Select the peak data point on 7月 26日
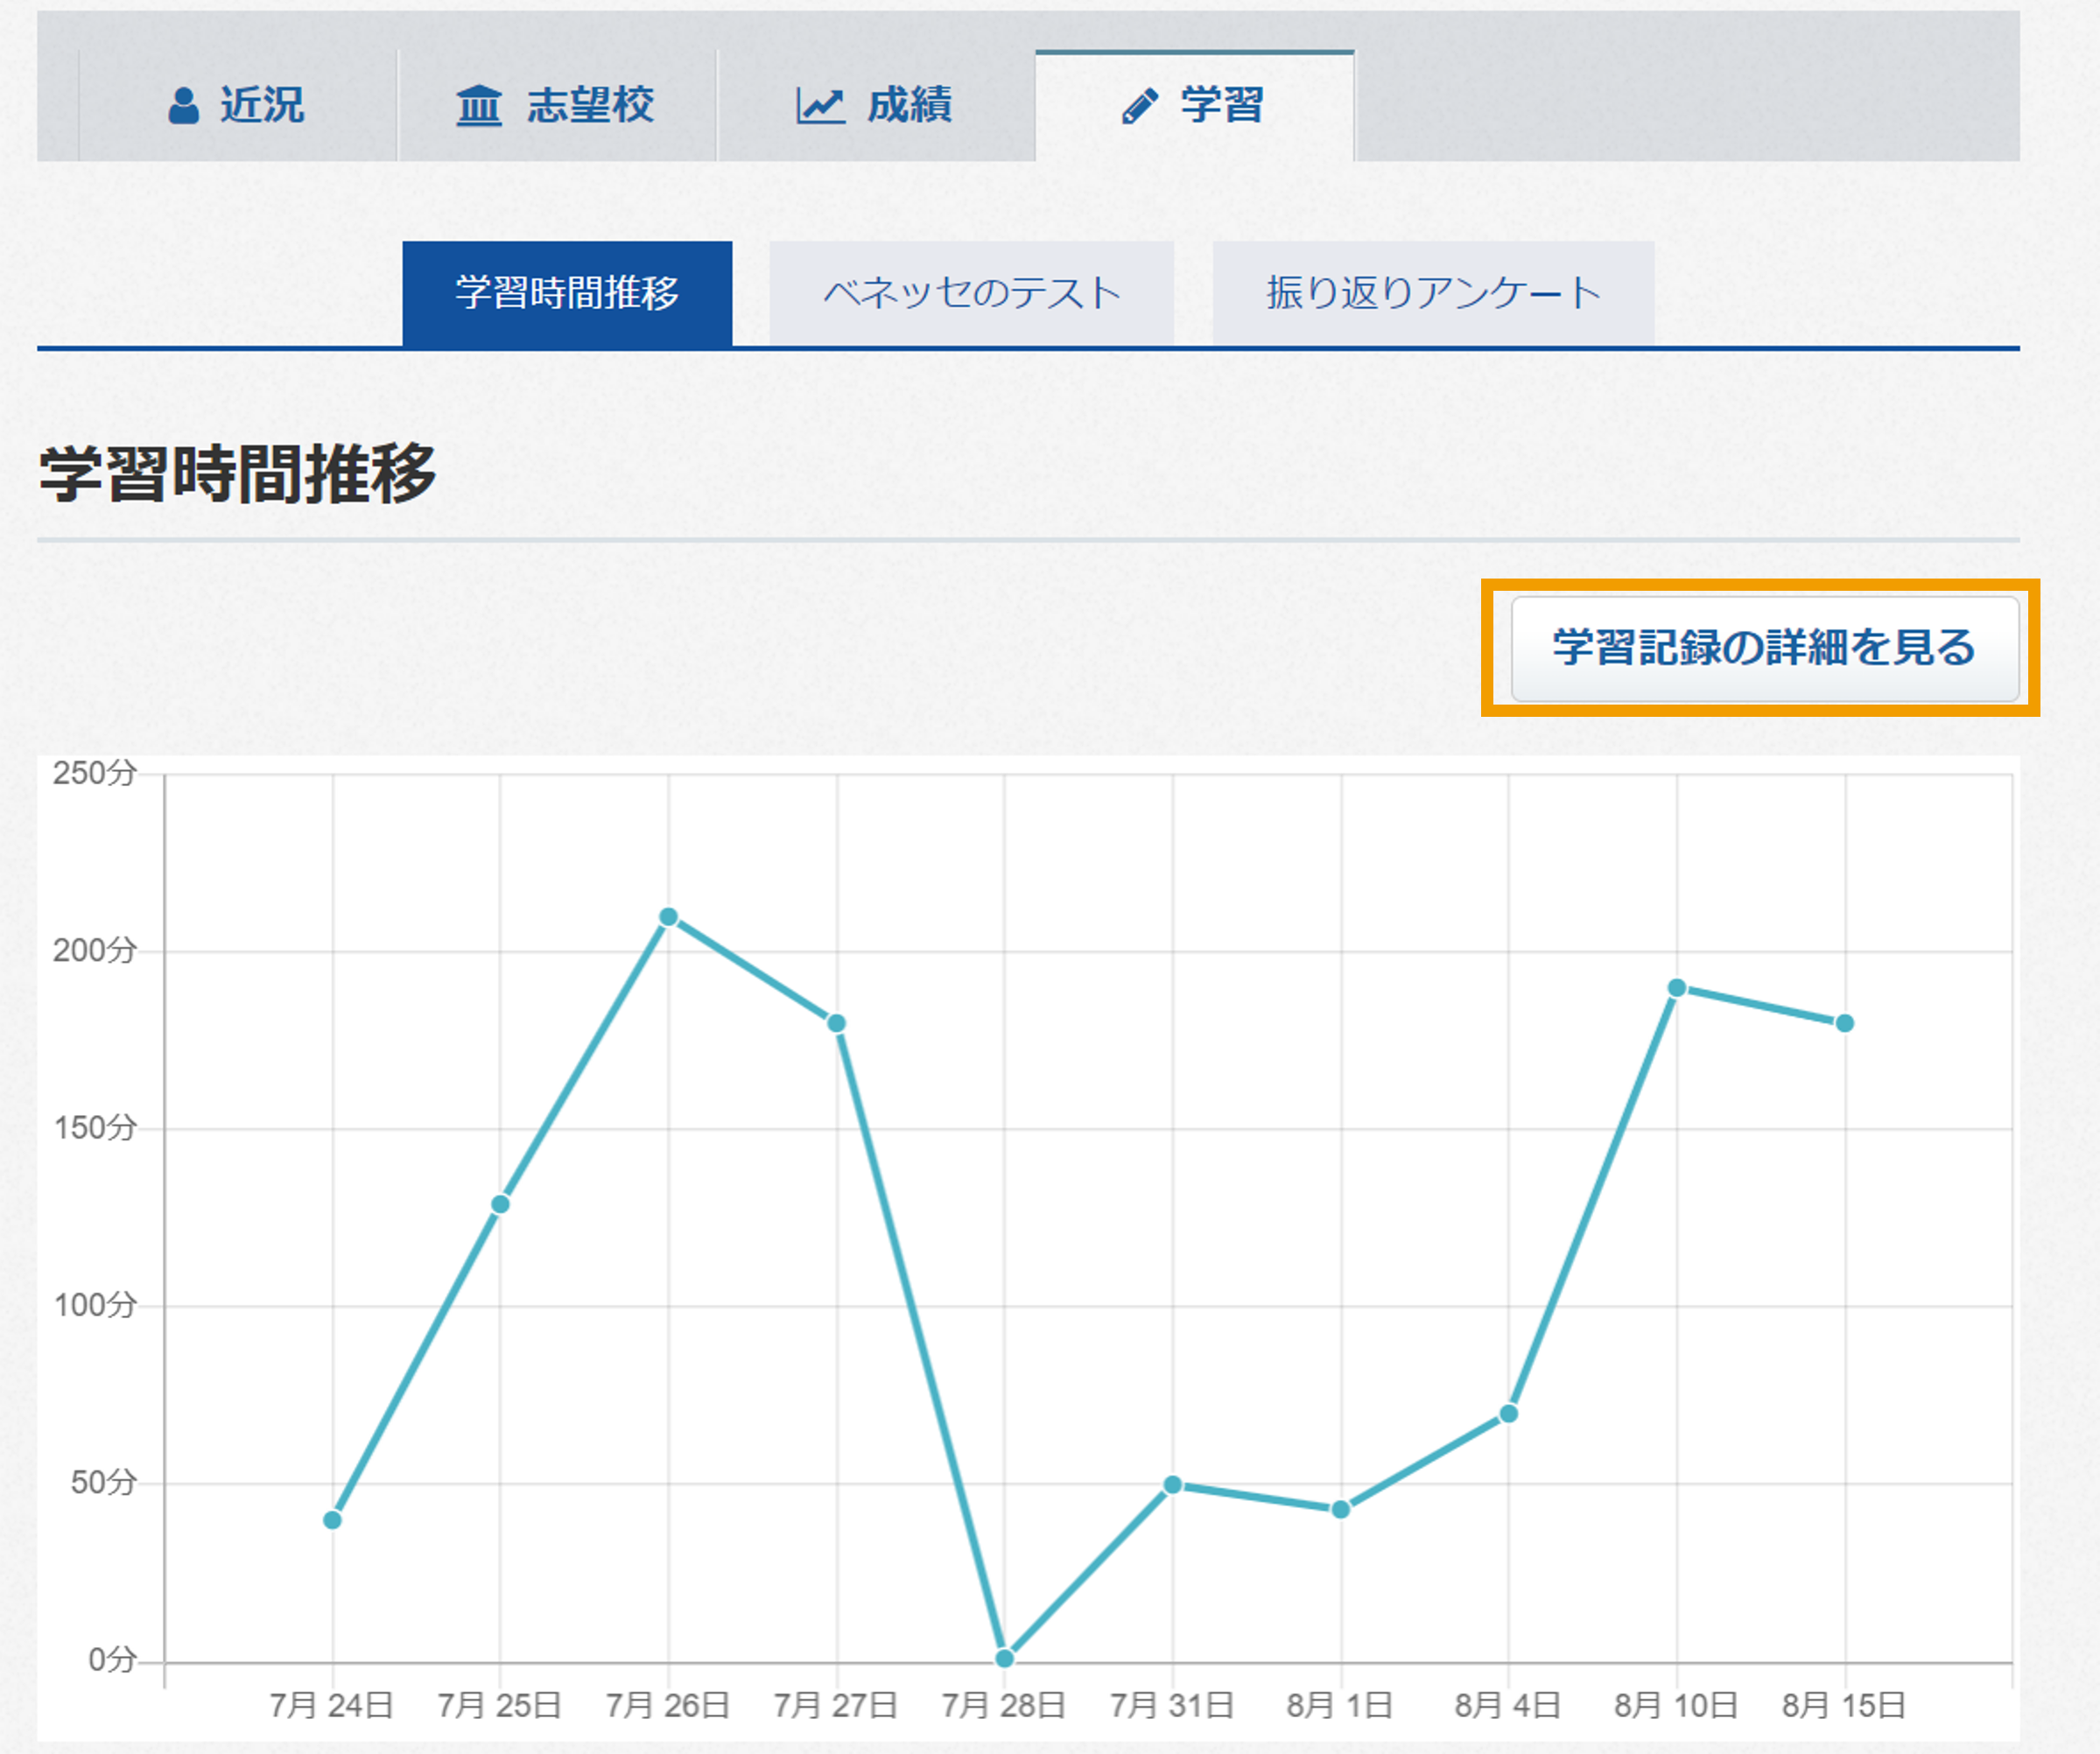The width and height of the screenshot is (2100, 1754). click(669, 917)
